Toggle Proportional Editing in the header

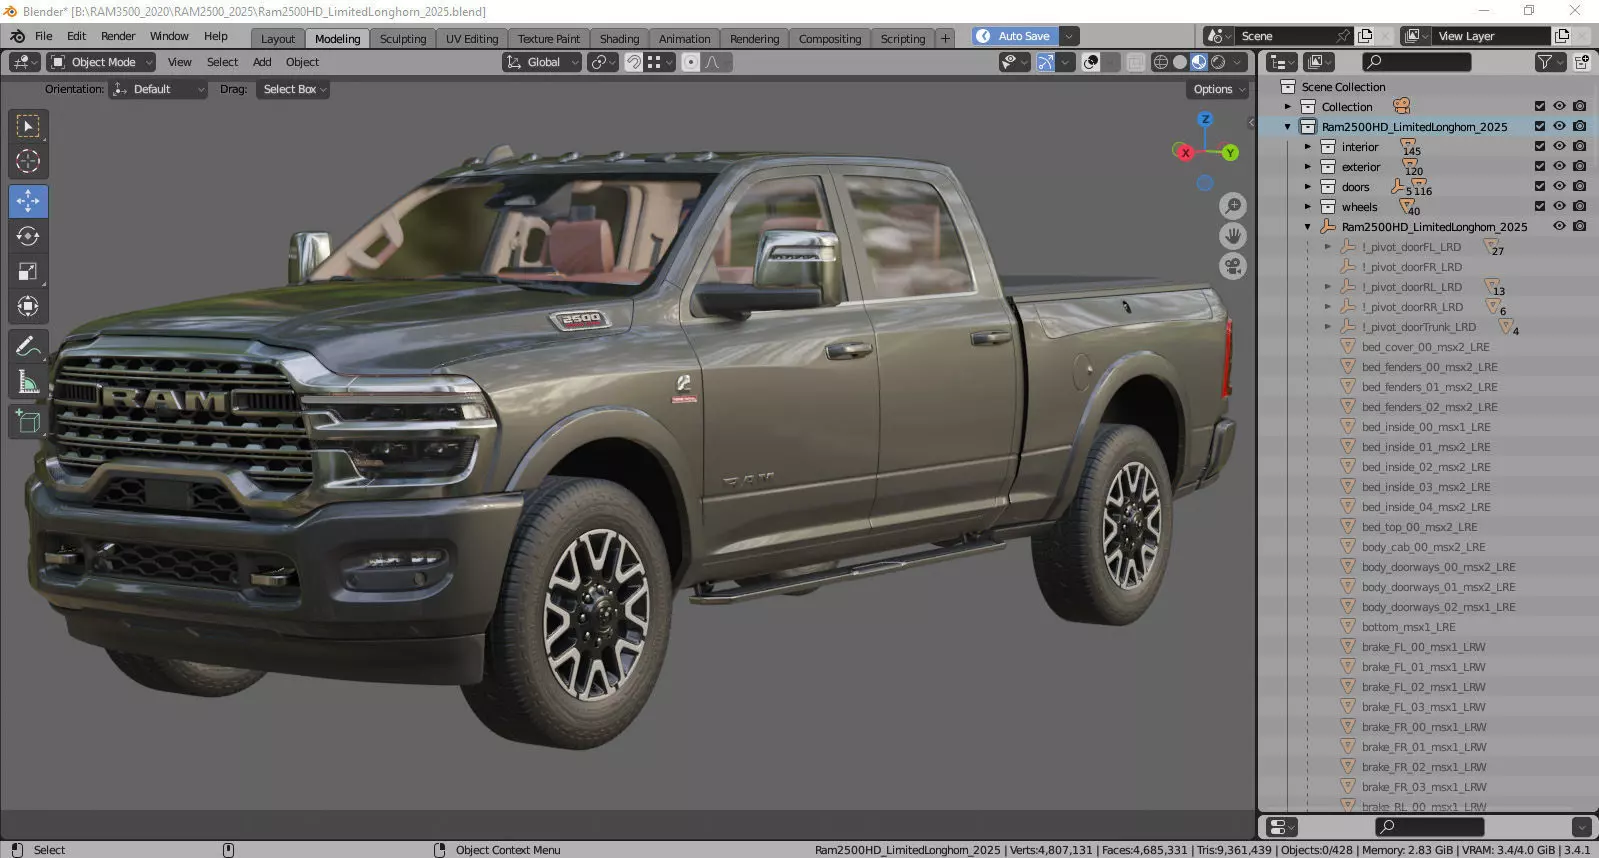(x=690, y=62)
